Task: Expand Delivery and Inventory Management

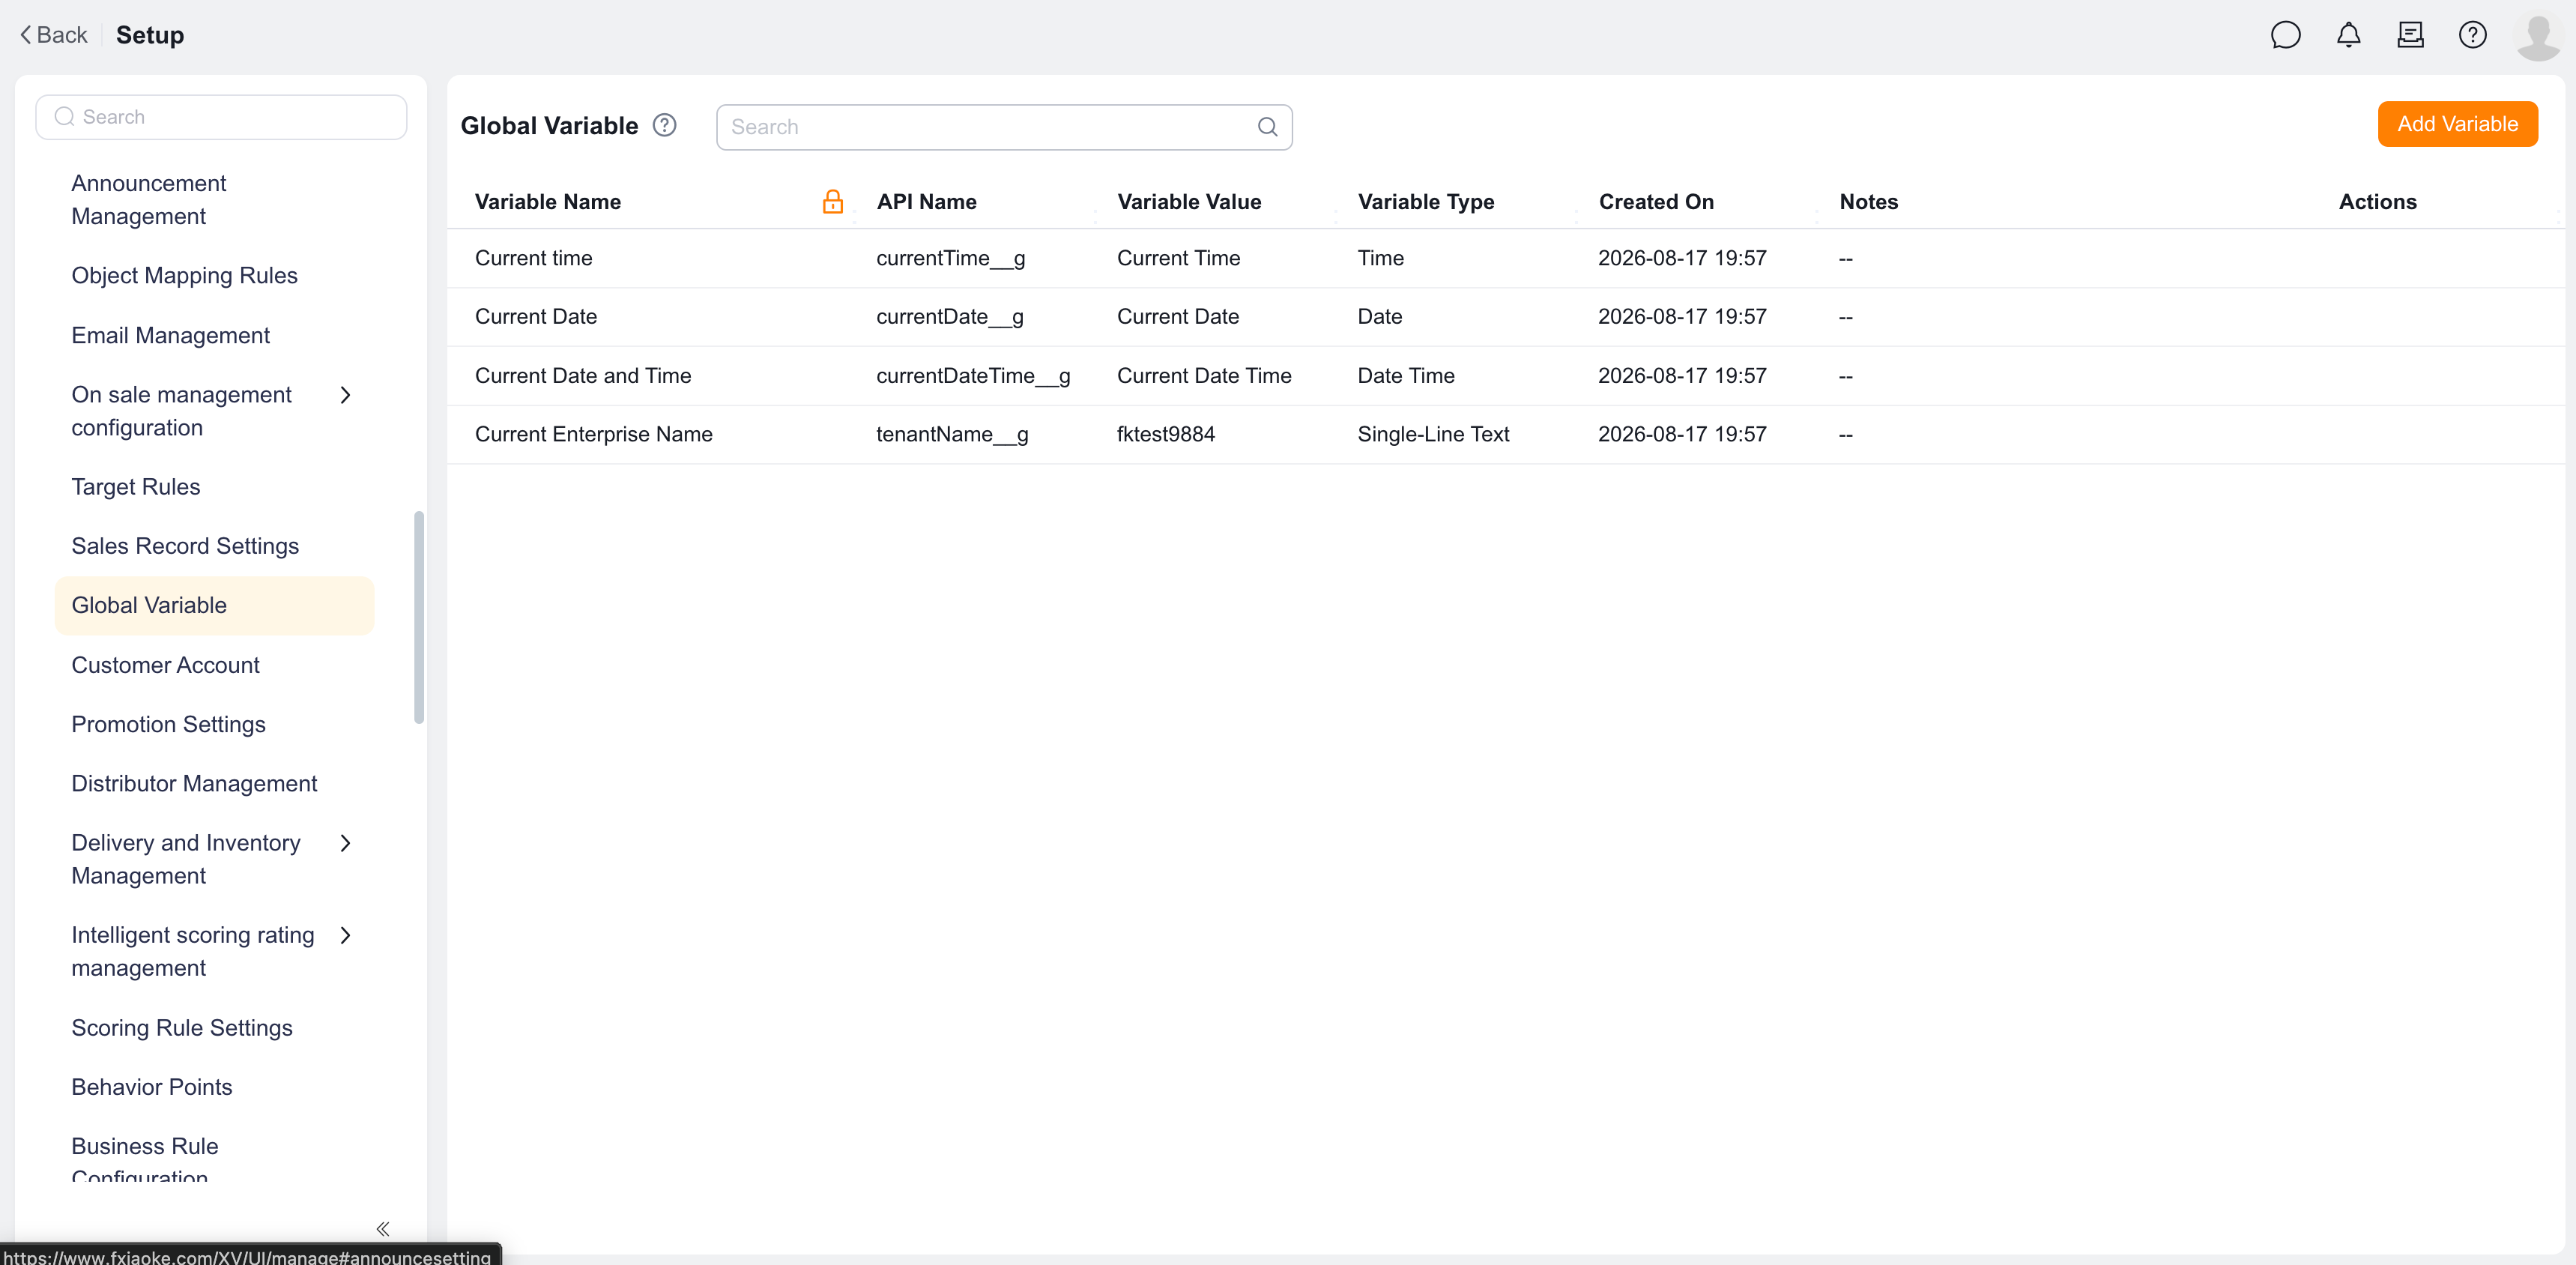Action: pos(346,843)
